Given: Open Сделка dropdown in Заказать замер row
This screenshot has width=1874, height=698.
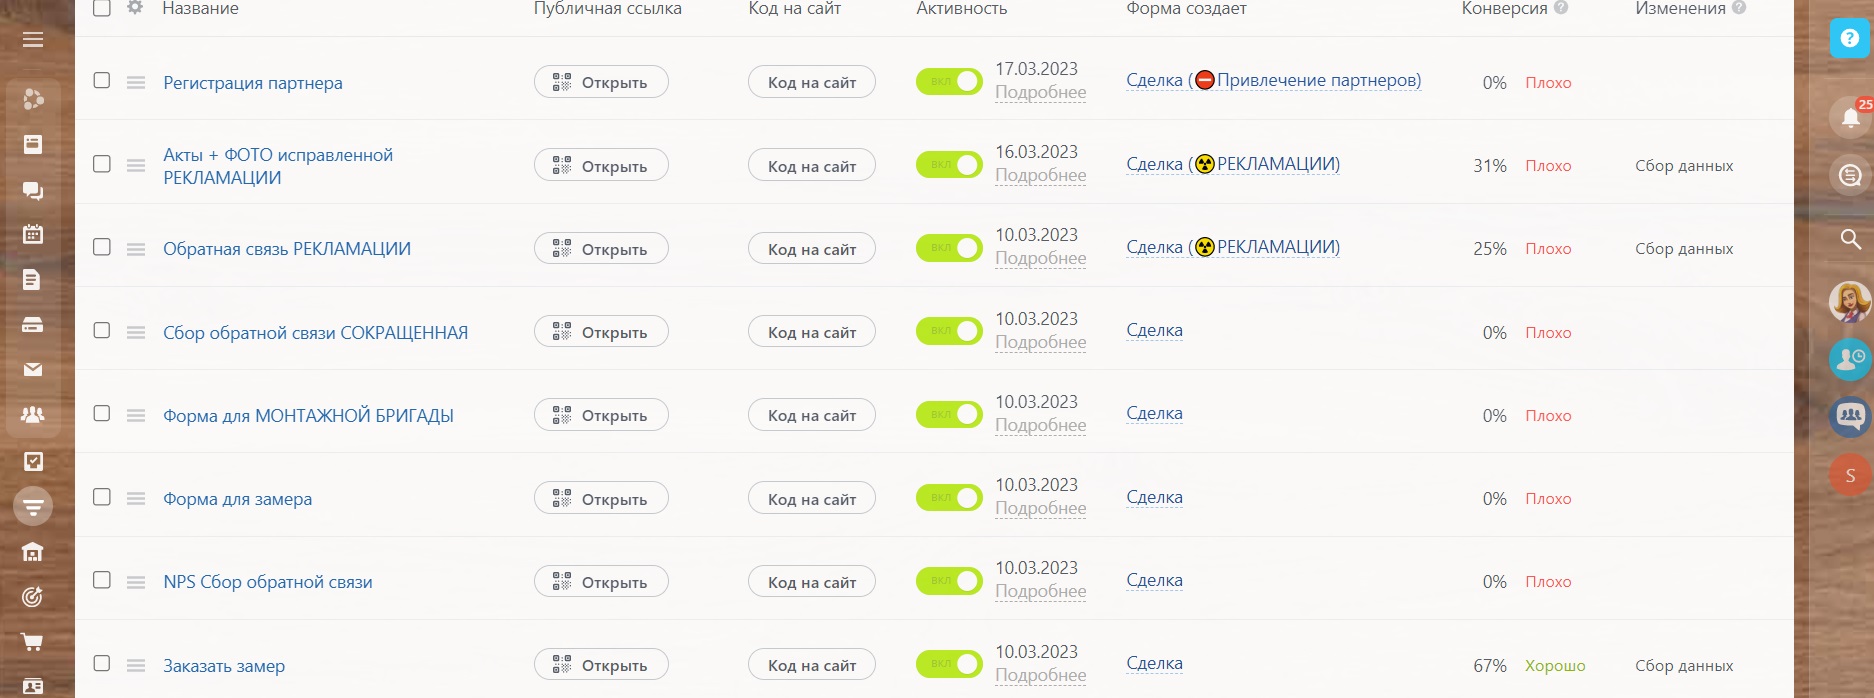Looking at the screenshot, I should coord(1154,663).
